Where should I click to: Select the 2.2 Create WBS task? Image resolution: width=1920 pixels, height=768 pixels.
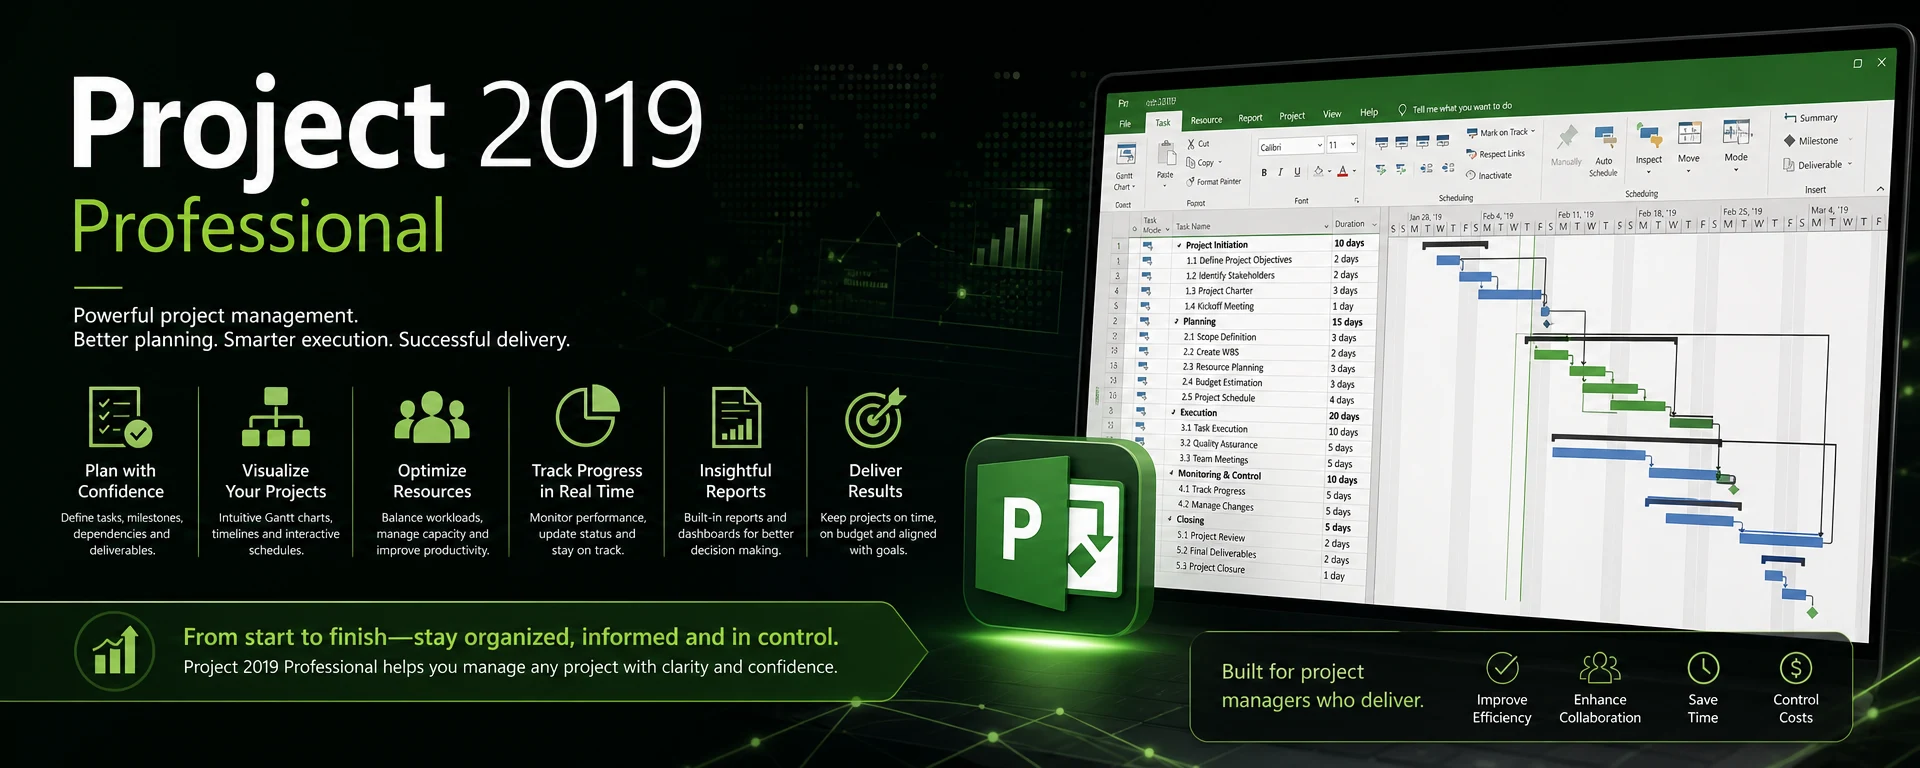click(x=1211, y=352)
